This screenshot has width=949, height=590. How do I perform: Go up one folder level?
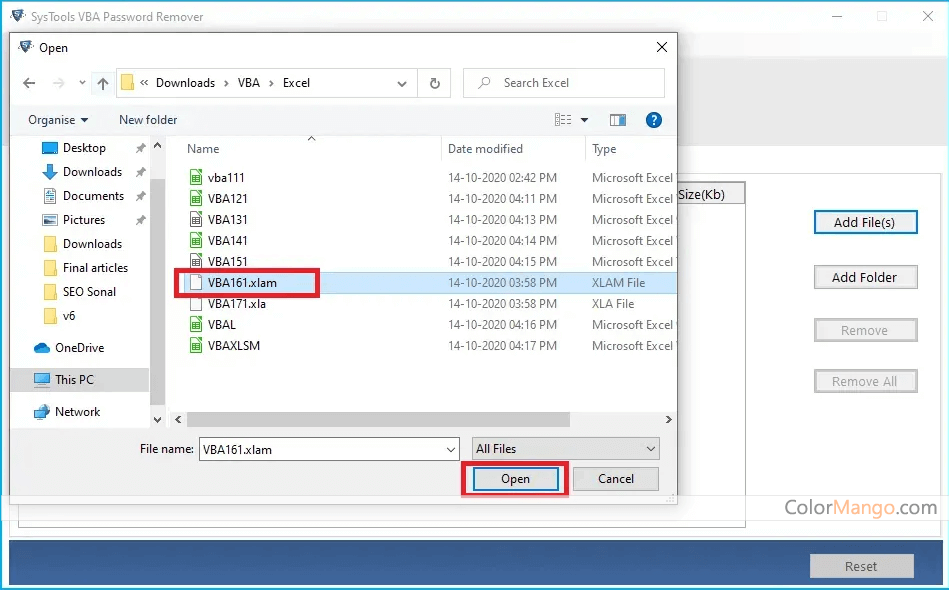(x=103, y=84)
